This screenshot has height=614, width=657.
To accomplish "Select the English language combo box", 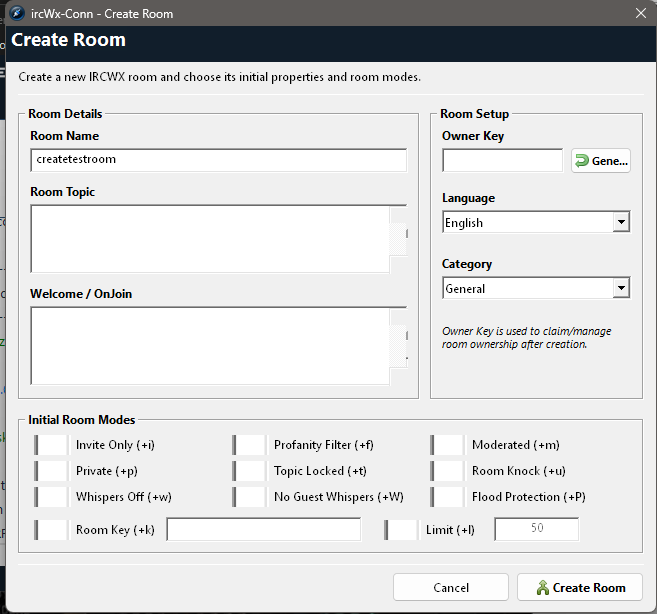I will (536, 222).
